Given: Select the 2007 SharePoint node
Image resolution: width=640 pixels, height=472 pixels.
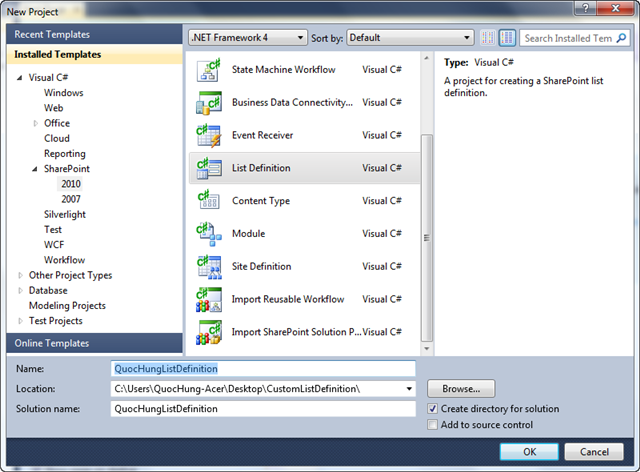Looking at the screenshot, I should click(x=71, y=199).
